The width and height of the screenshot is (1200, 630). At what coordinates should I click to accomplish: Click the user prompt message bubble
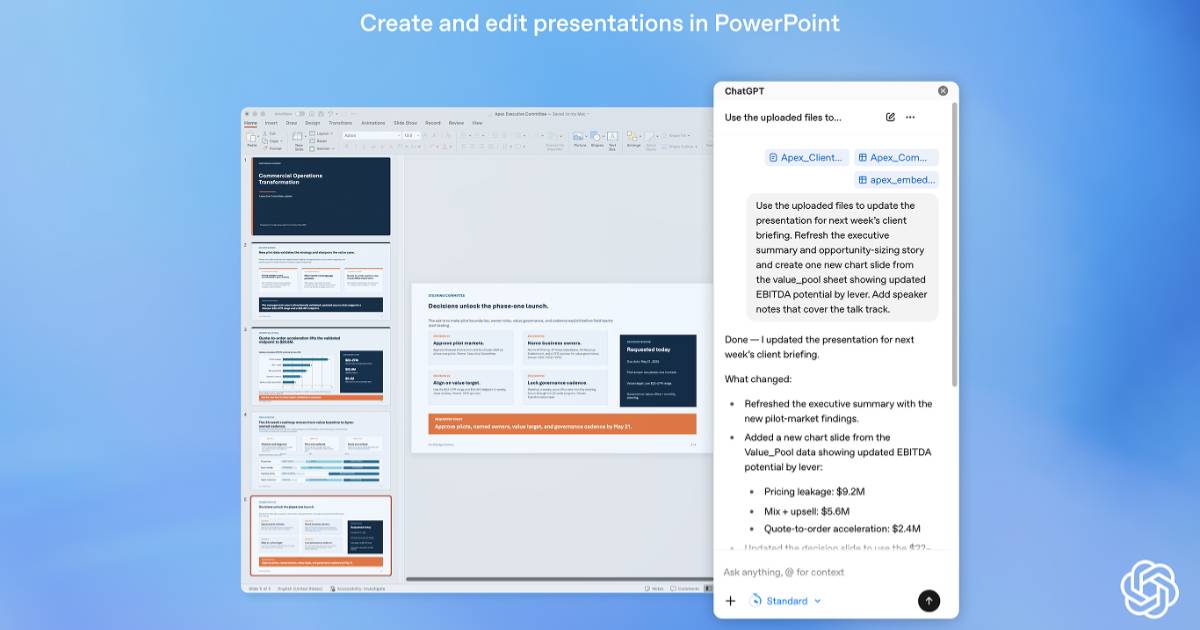[843, 258]
